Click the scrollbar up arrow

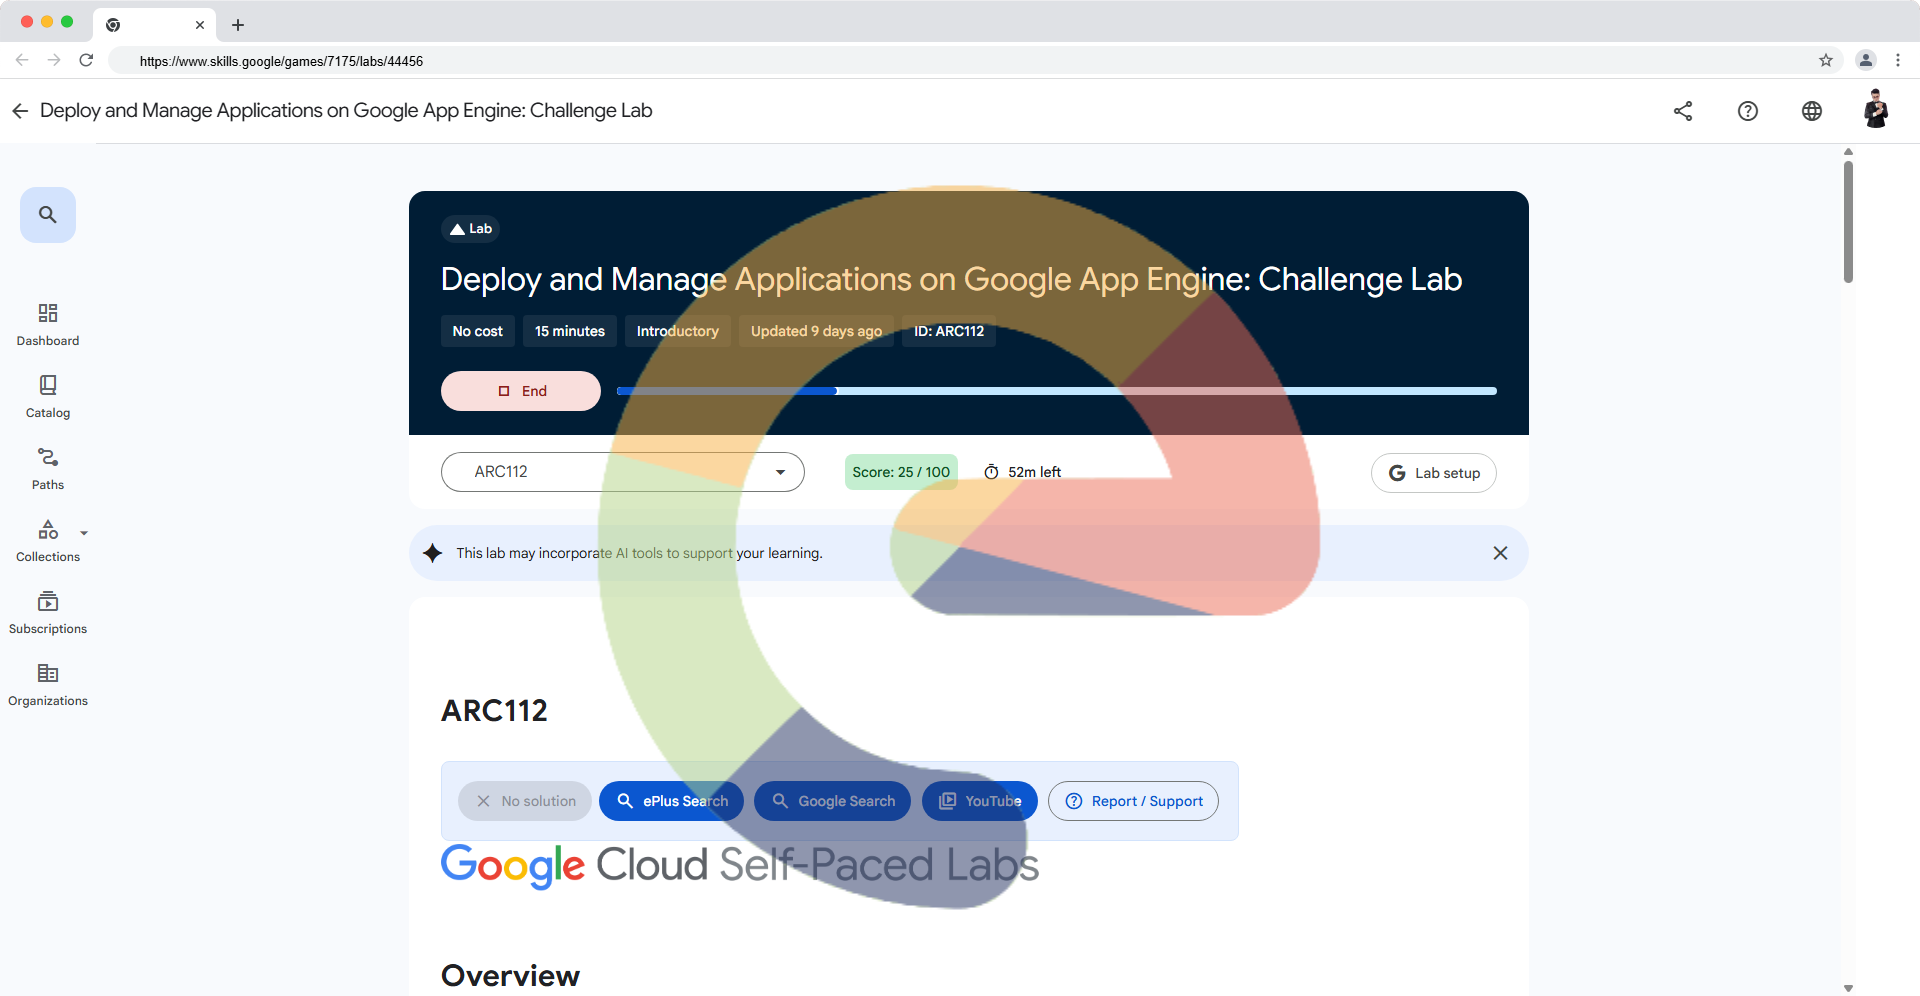1848,152
